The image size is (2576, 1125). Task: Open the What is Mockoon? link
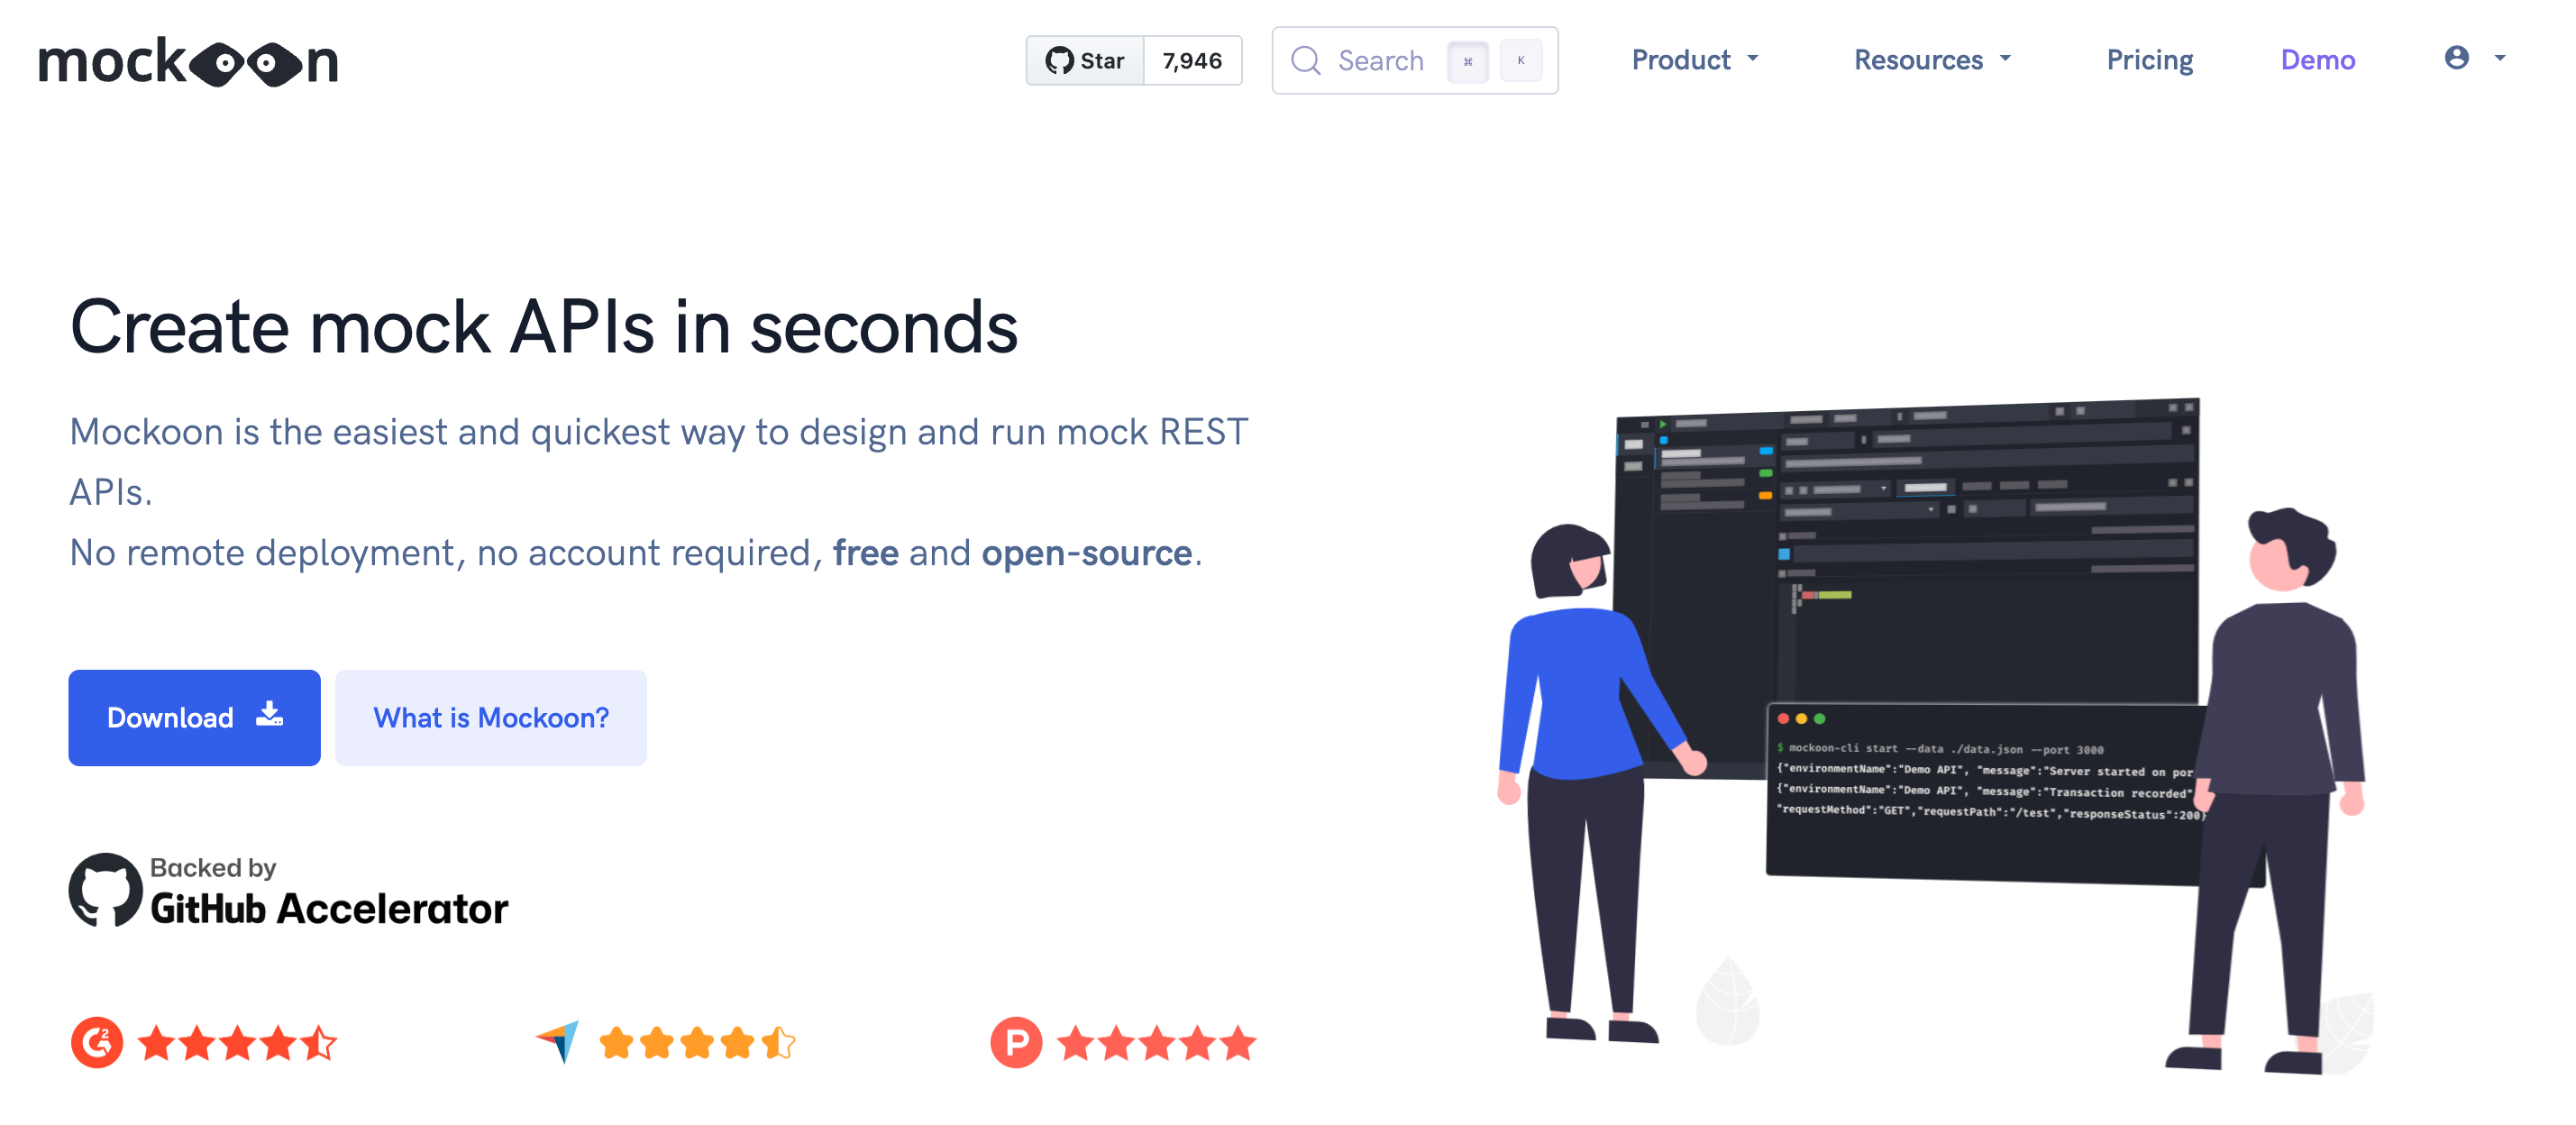point(490,718)
